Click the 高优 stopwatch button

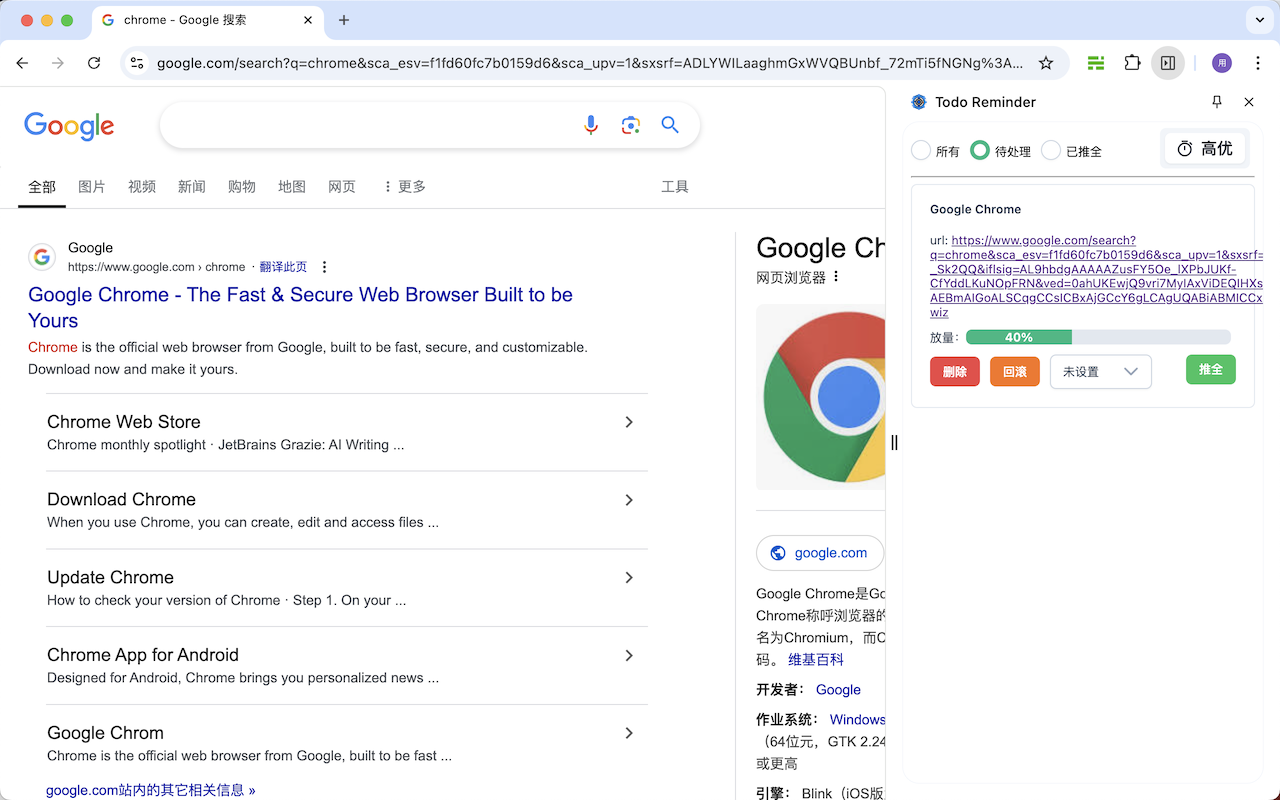pos(1204,148)
